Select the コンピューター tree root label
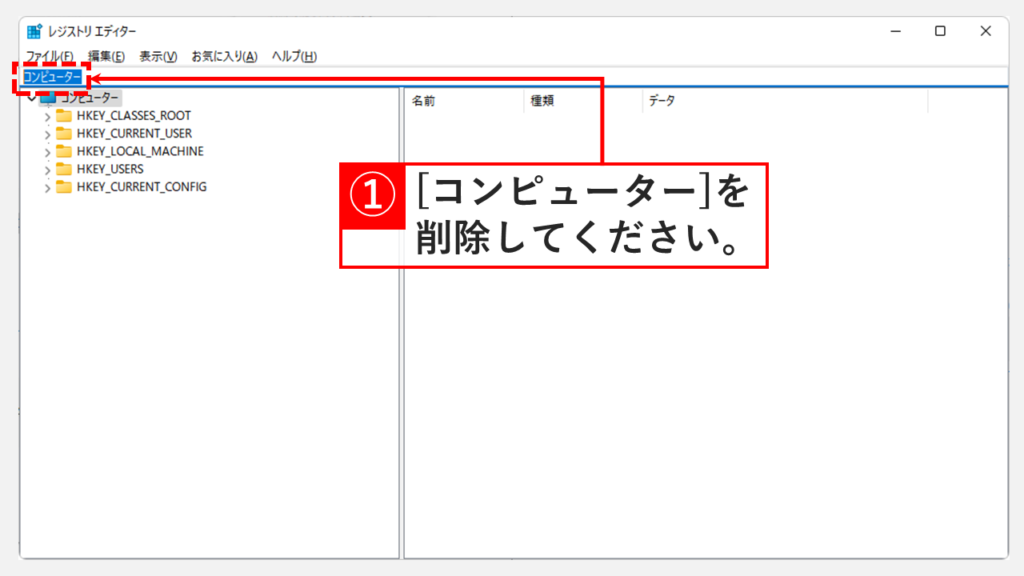This screenshot has height=576, width=1024. (89, 98)
